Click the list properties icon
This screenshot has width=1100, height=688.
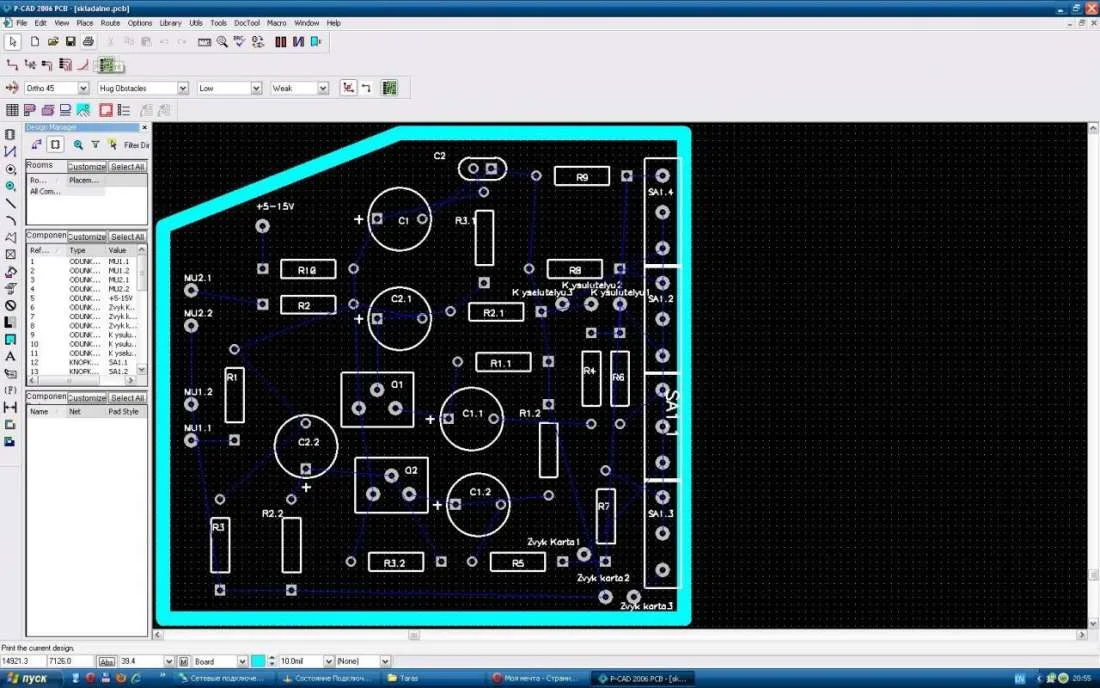click(124, 110)
